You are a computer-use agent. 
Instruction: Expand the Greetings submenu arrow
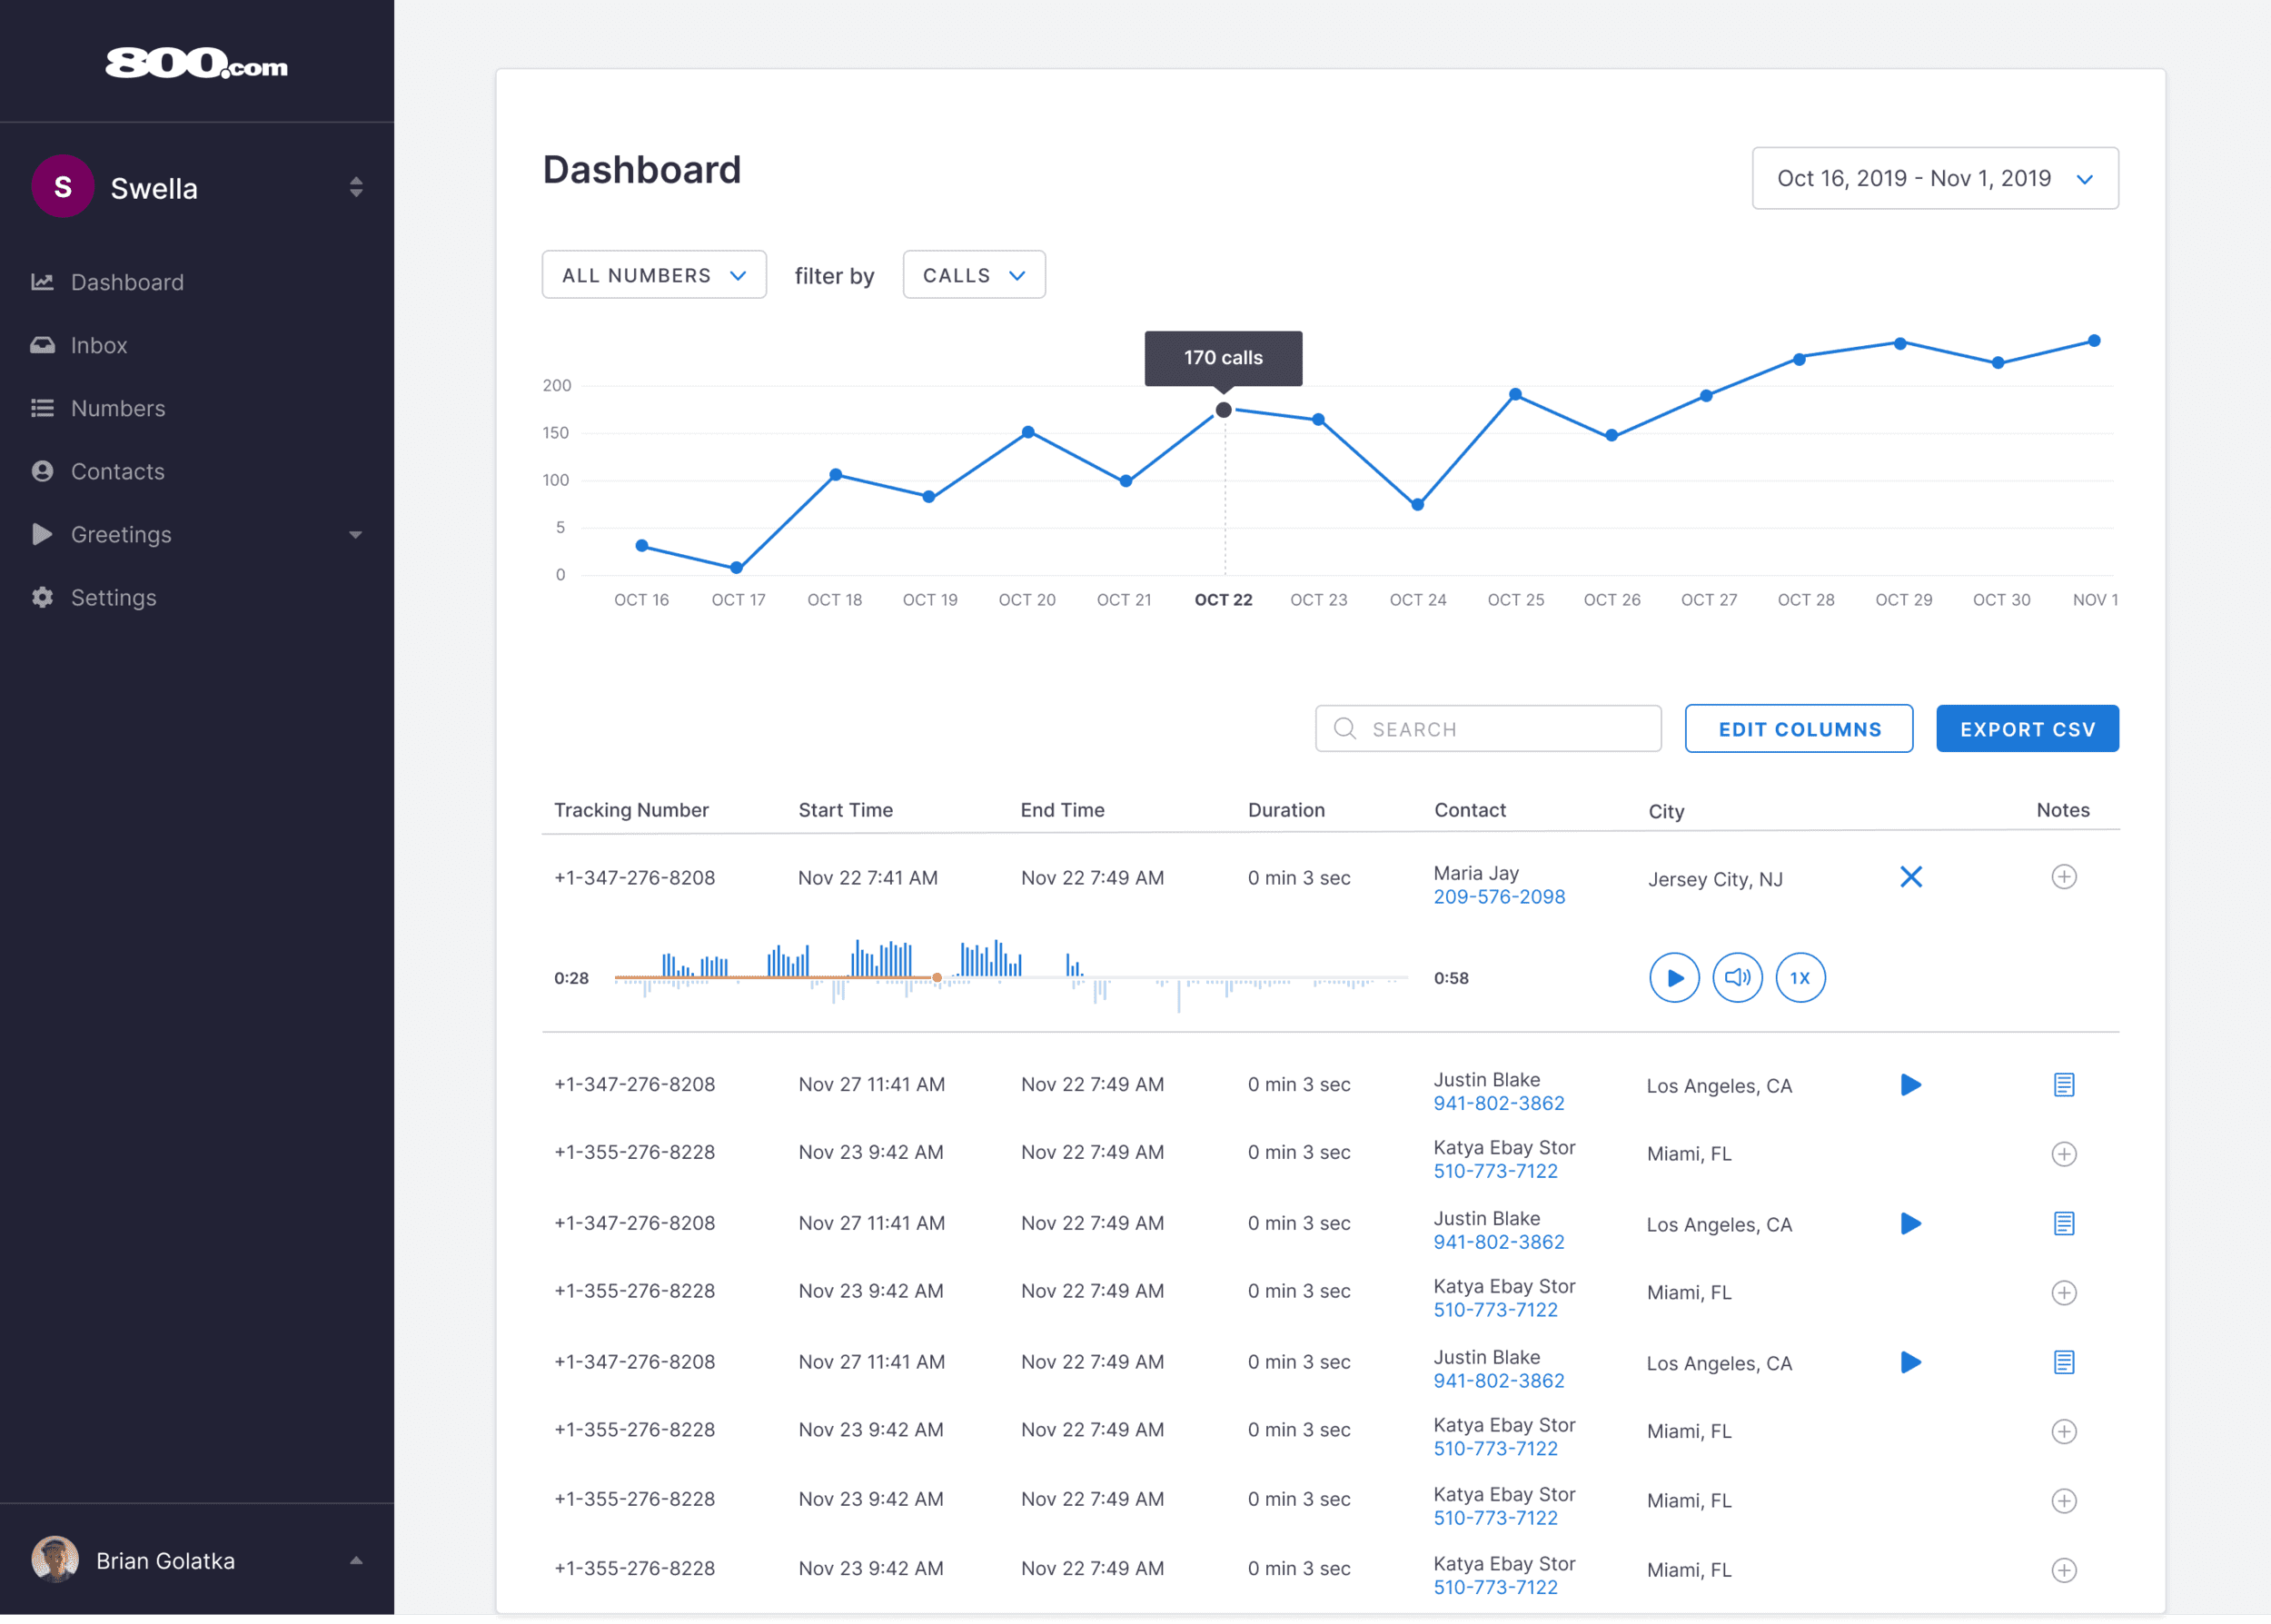(355, 535)
